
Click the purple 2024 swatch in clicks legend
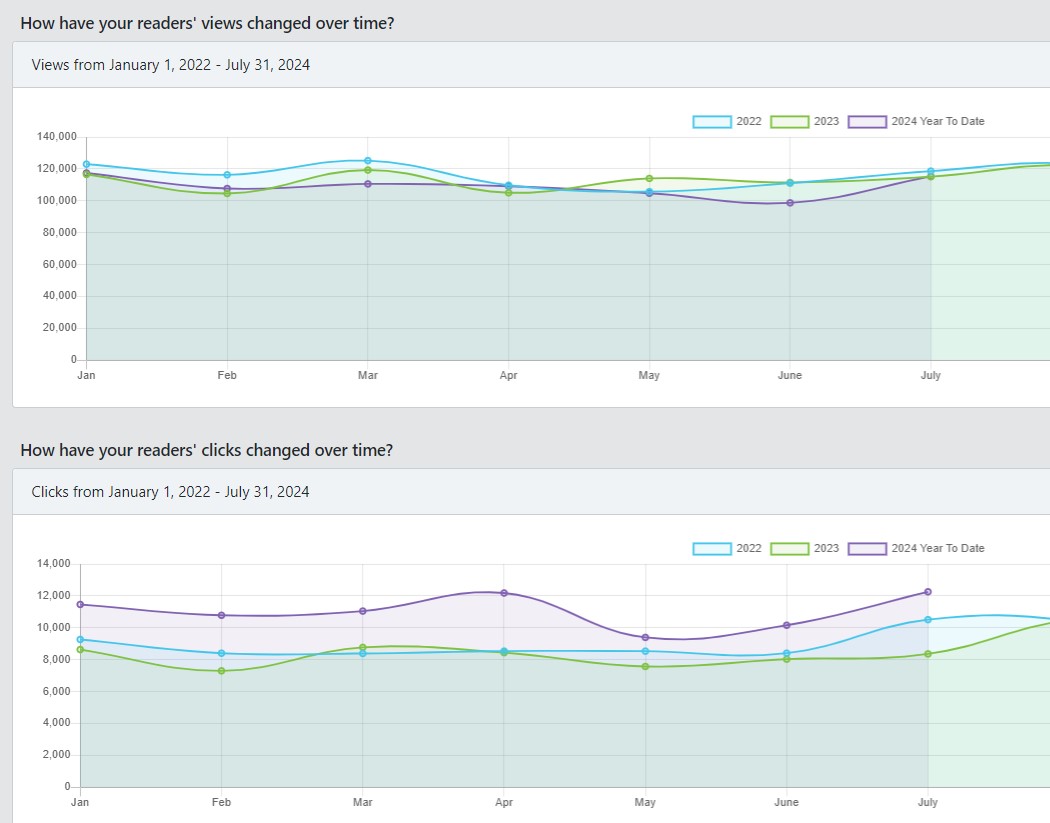pos(867,548)
